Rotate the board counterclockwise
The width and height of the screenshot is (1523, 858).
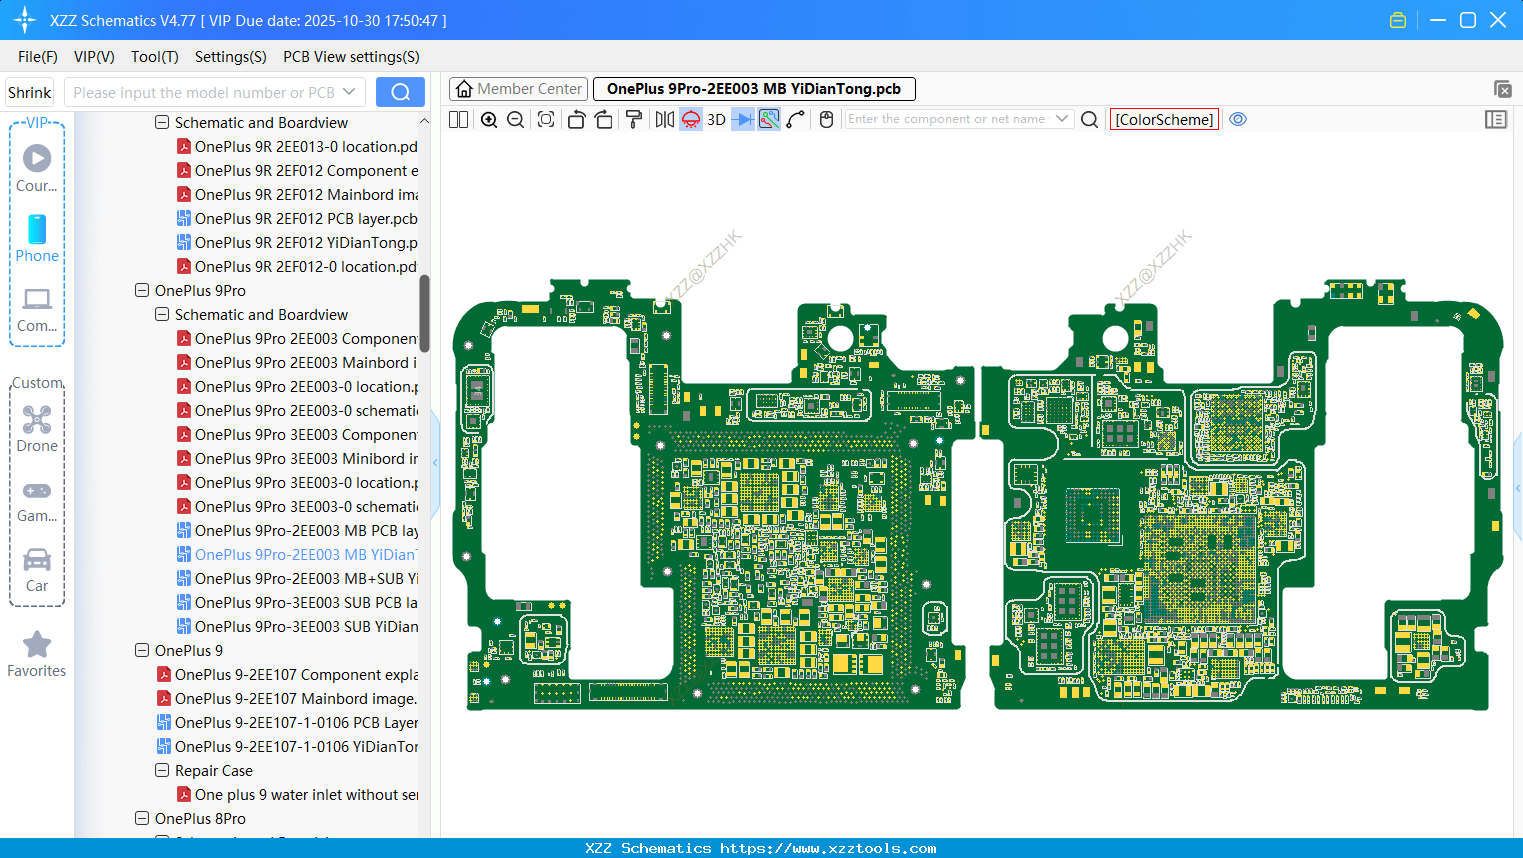point(576,120)
